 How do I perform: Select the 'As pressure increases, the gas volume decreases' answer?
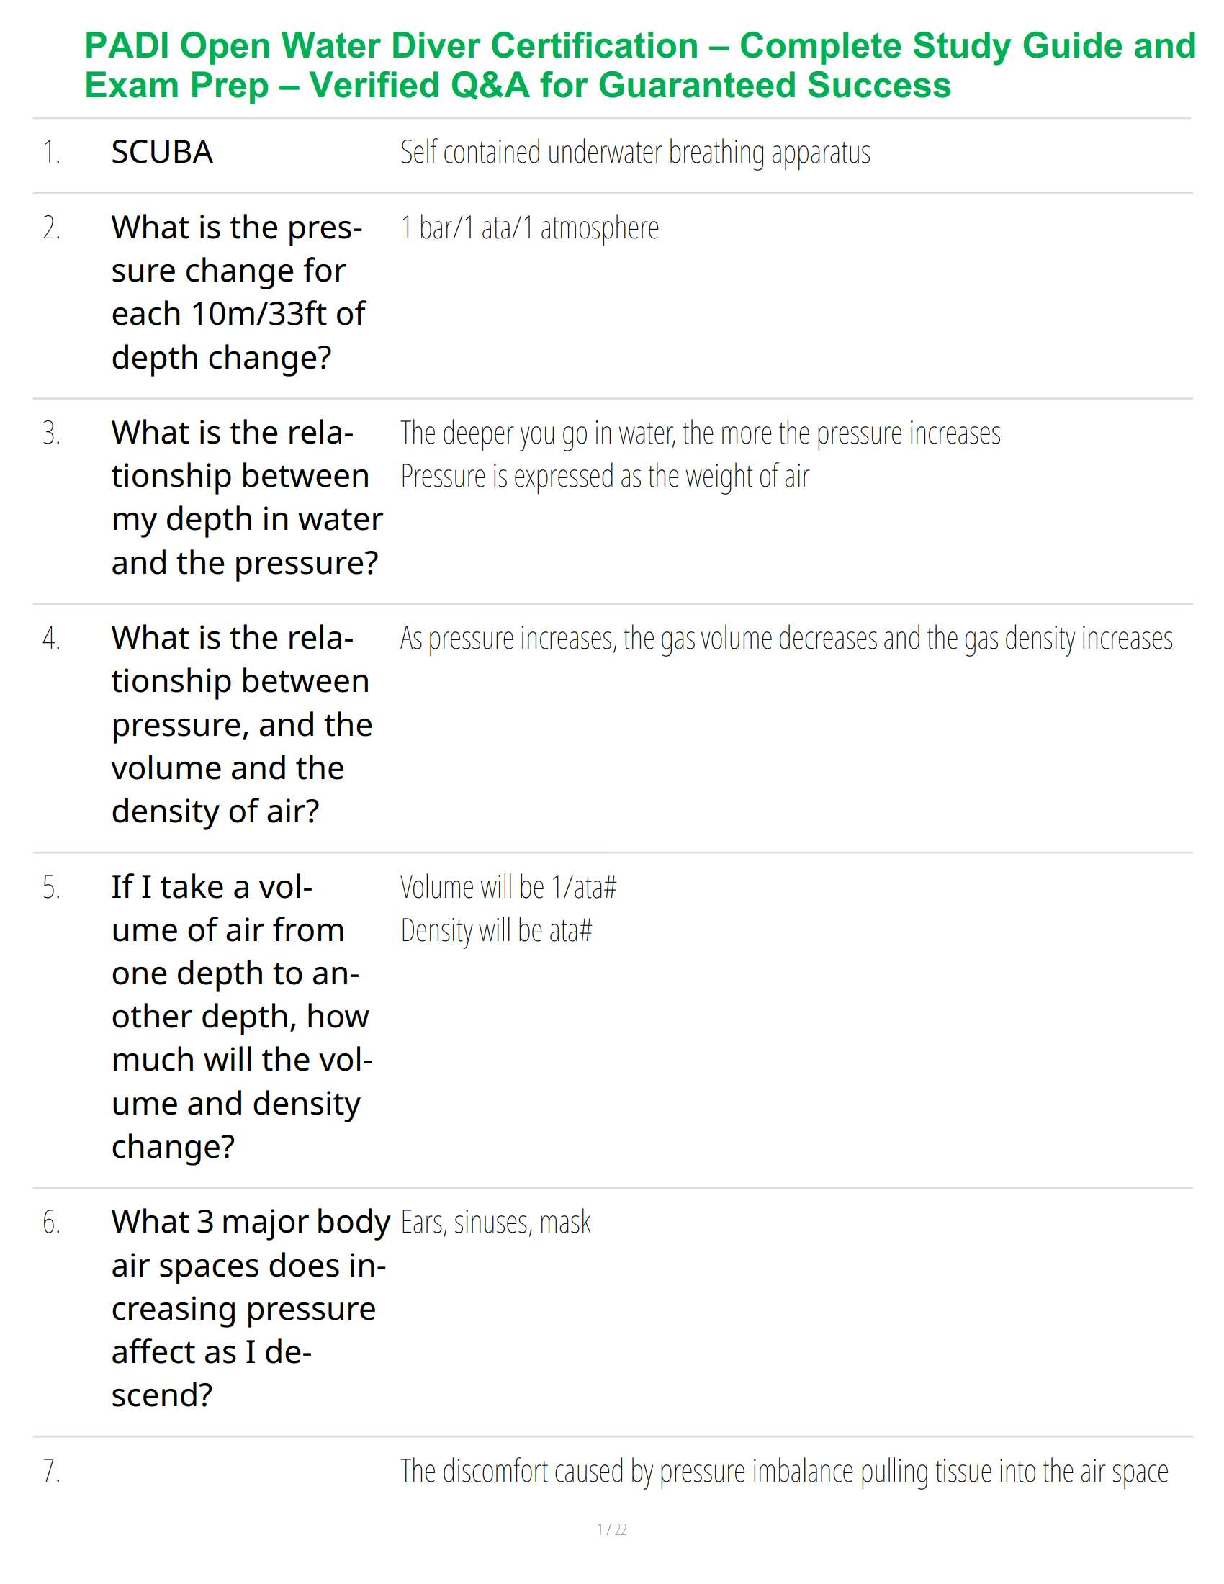(x=786, y=638)
